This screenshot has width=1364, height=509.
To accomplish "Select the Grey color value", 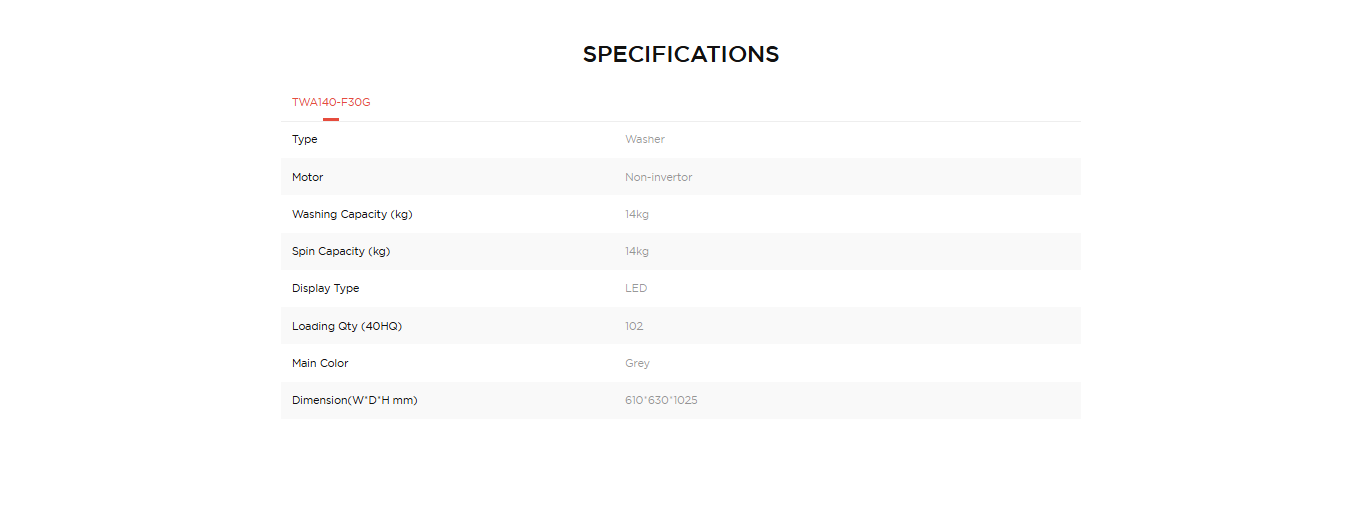I will pos(637,363).
